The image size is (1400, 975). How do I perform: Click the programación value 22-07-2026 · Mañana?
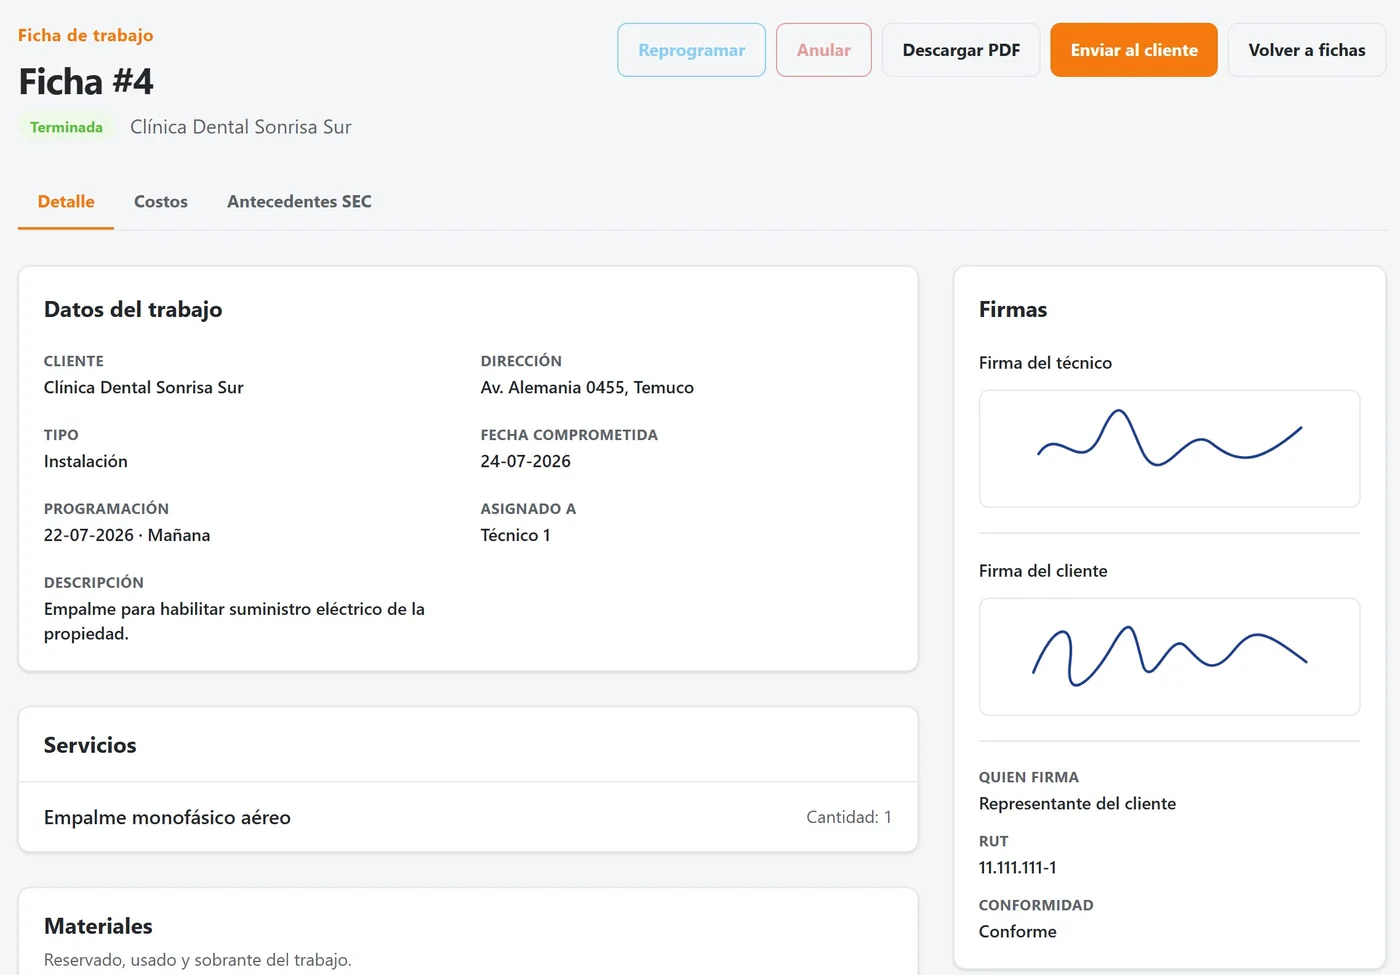(x=127, y=536)
